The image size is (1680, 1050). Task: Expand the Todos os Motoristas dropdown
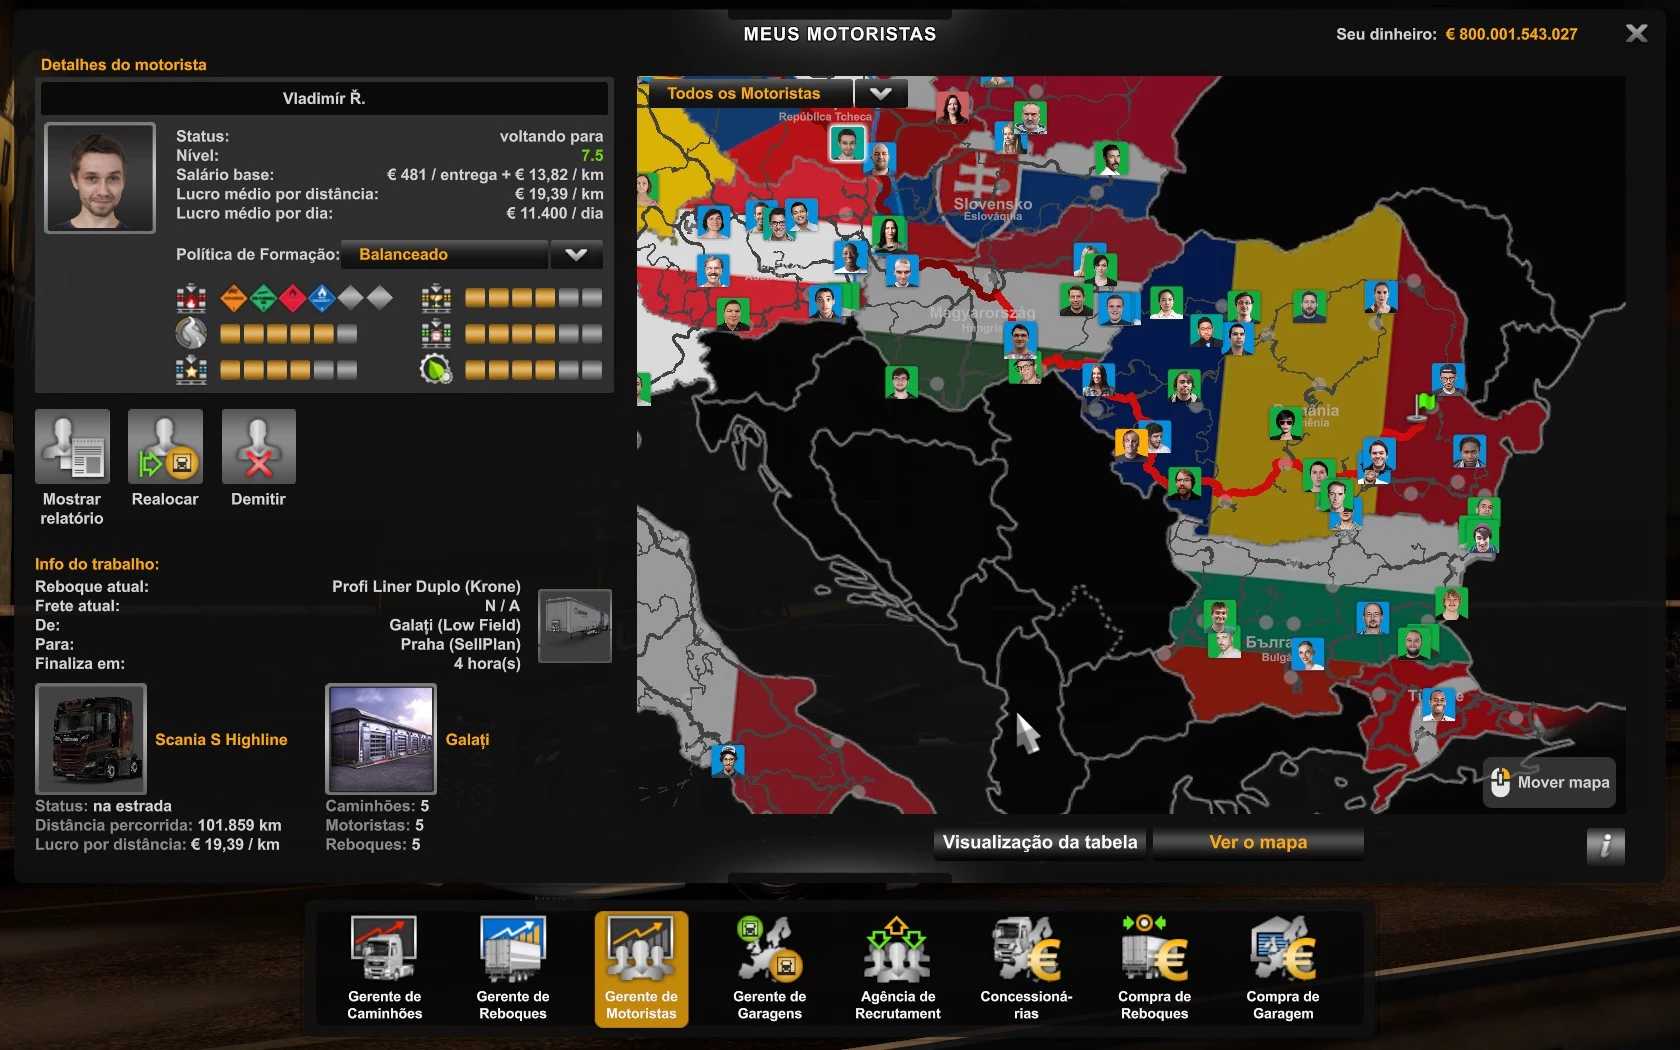pyautogui.click(x=880, y=93)
